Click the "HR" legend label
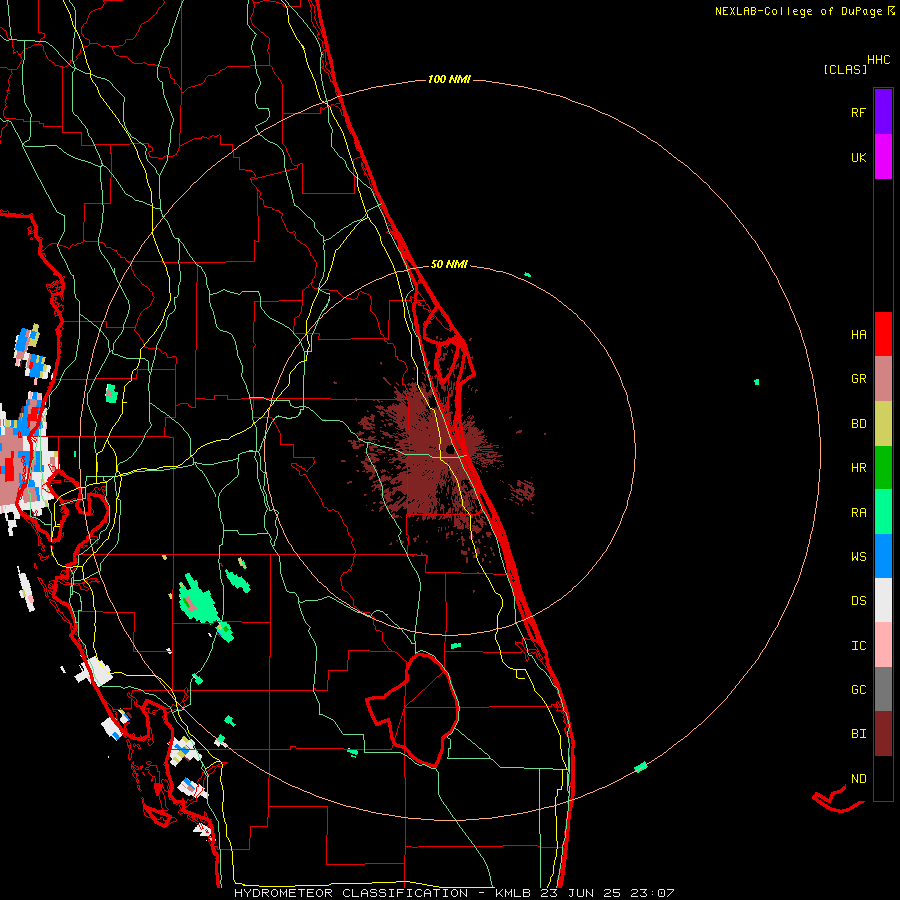 click(x=858, y=468)
